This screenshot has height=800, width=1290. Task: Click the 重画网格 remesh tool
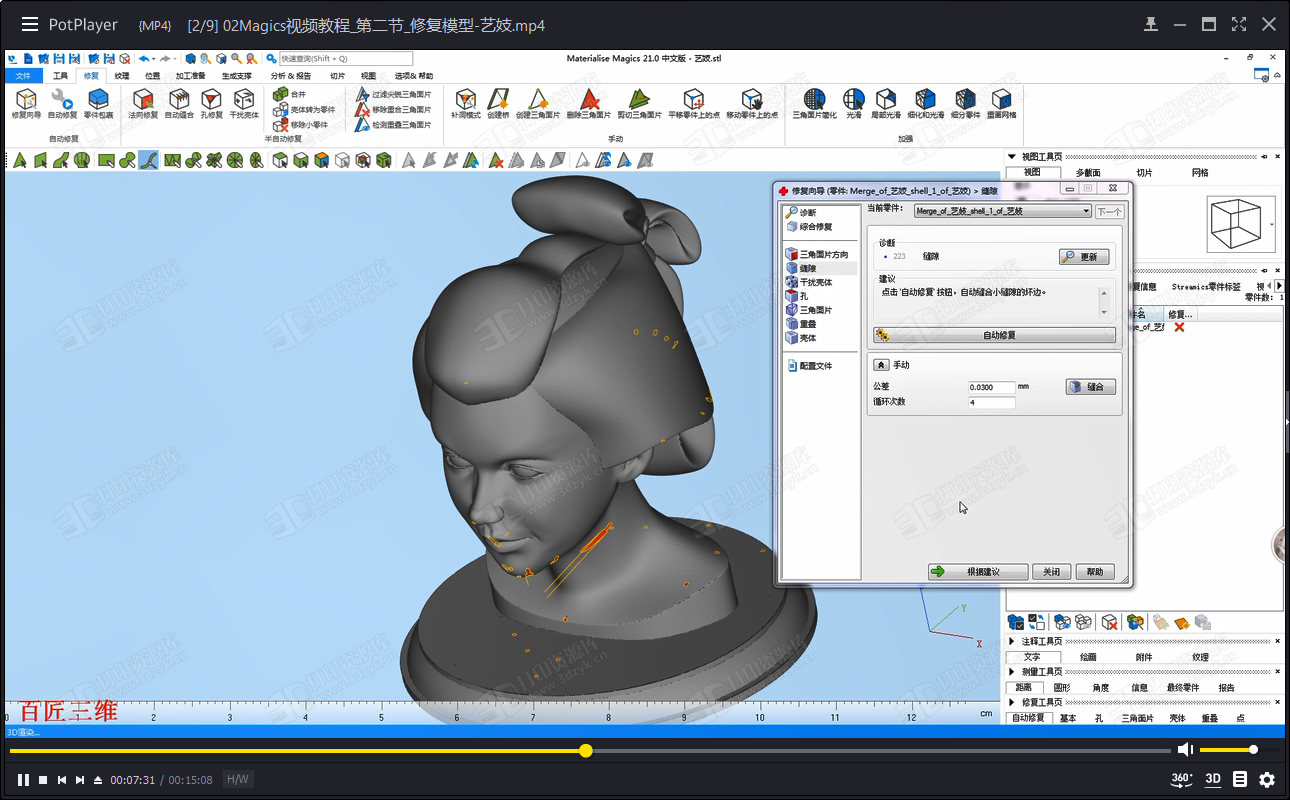point(1001,104)
